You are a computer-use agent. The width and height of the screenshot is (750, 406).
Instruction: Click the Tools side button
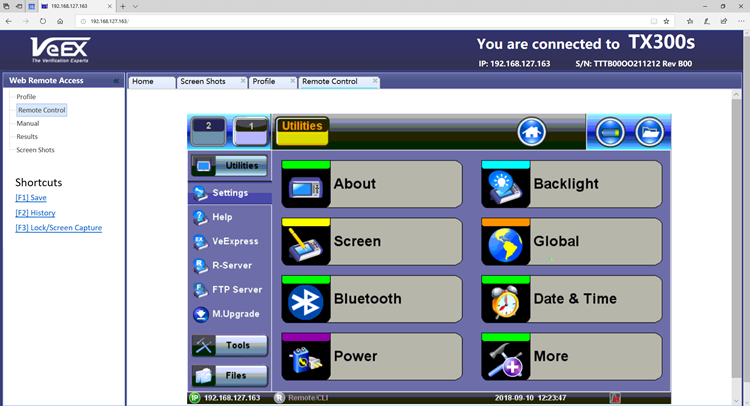230,345
